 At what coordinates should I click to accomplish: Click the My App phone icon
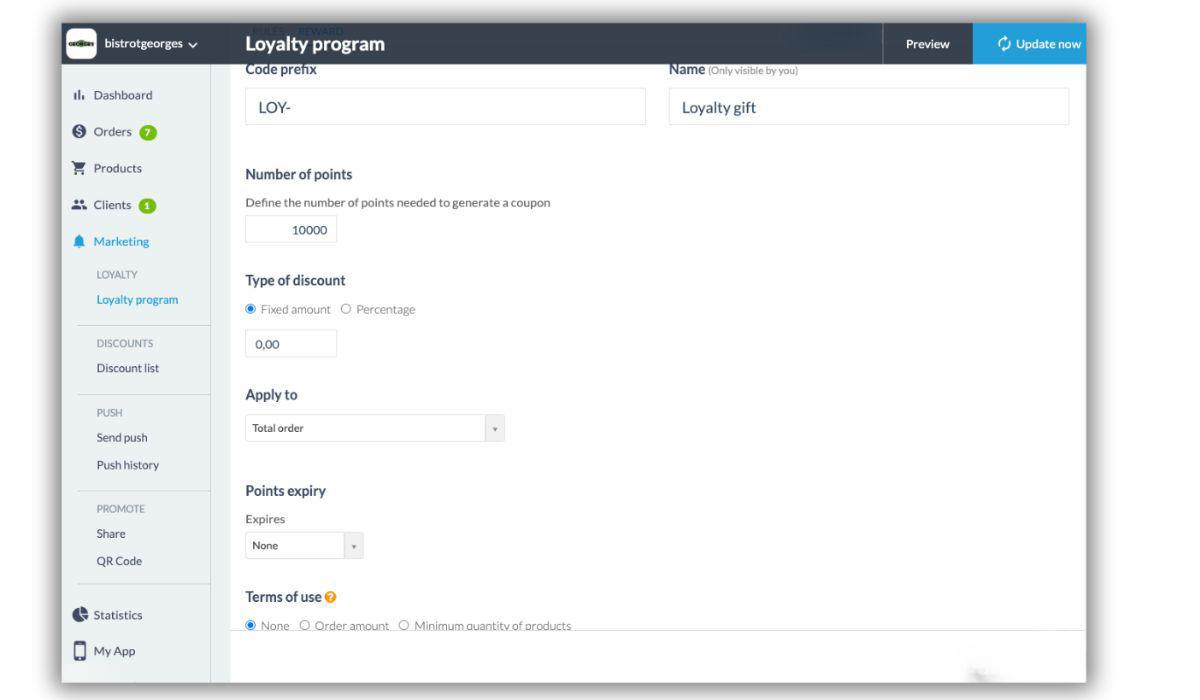pyautogui.click(x=80, y=651)
